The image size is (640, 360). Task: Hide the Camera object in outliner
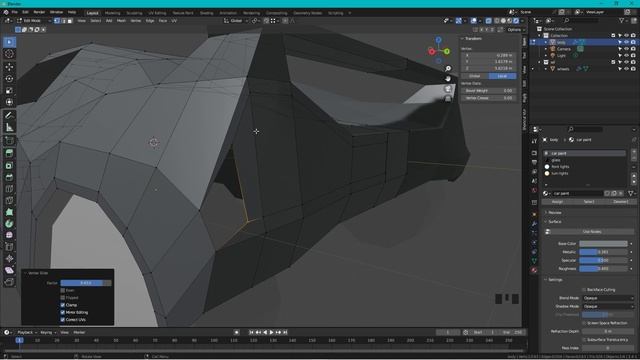(627, 49)
